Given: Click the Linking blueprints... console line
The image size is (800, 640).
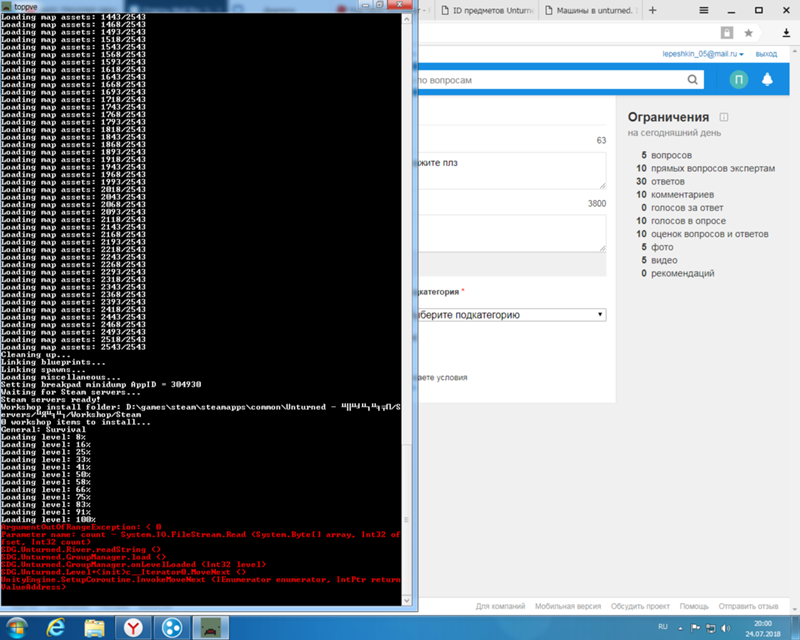Looking at the screenshot, I should pos(53,362).
